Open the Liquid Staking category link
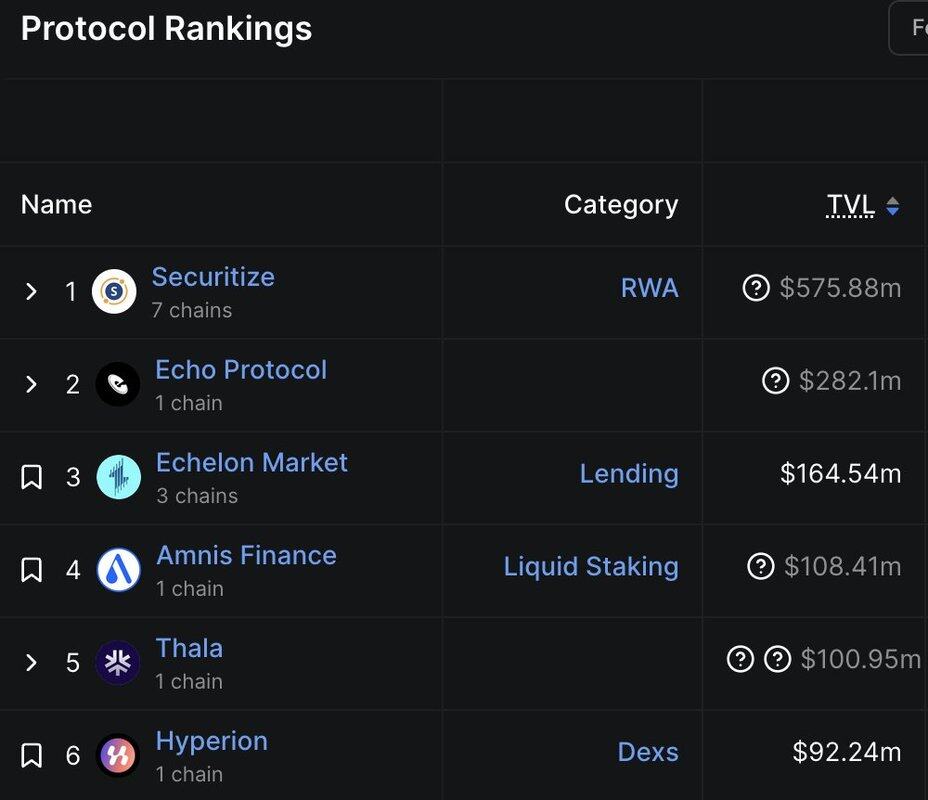This screenshot has height=800, width=928. (x=590, y=567)
